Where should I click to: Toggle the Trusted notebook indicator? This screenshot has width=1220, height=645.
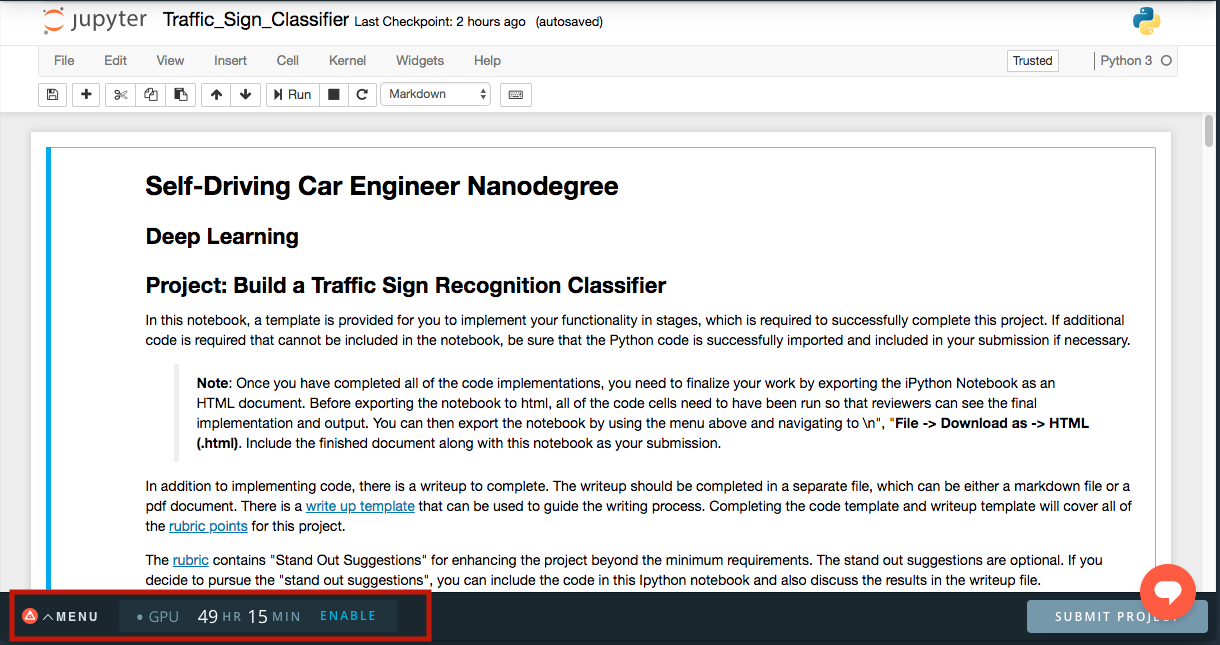[1032, 61]
